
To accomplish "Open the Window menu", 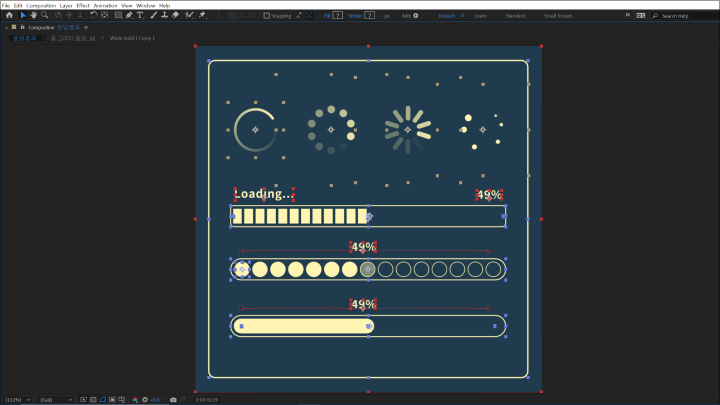I will pos(146,6).
